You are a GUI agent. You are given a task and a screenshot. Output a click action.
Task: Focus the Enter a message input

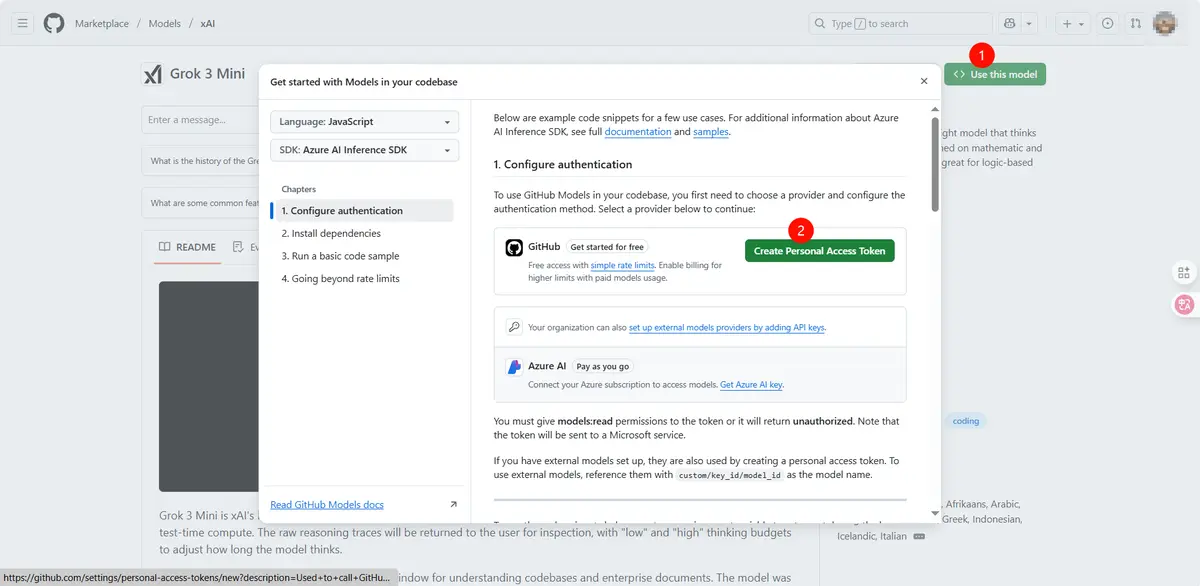coord(200,120)
